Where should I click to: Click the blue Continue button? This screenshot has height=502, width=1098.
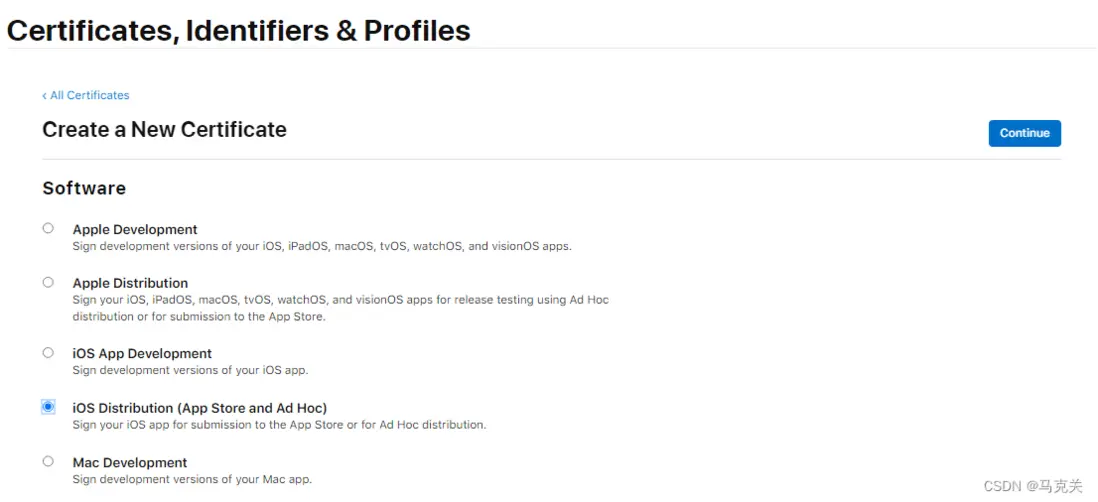point(1024,133)
